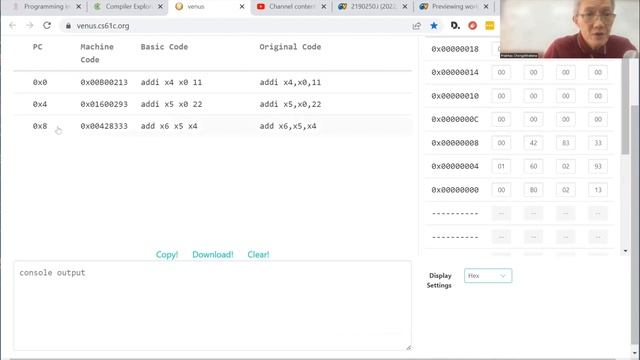The image size is (640, 360).
Task: Click the console resize handle
Action: click(409, 347)
